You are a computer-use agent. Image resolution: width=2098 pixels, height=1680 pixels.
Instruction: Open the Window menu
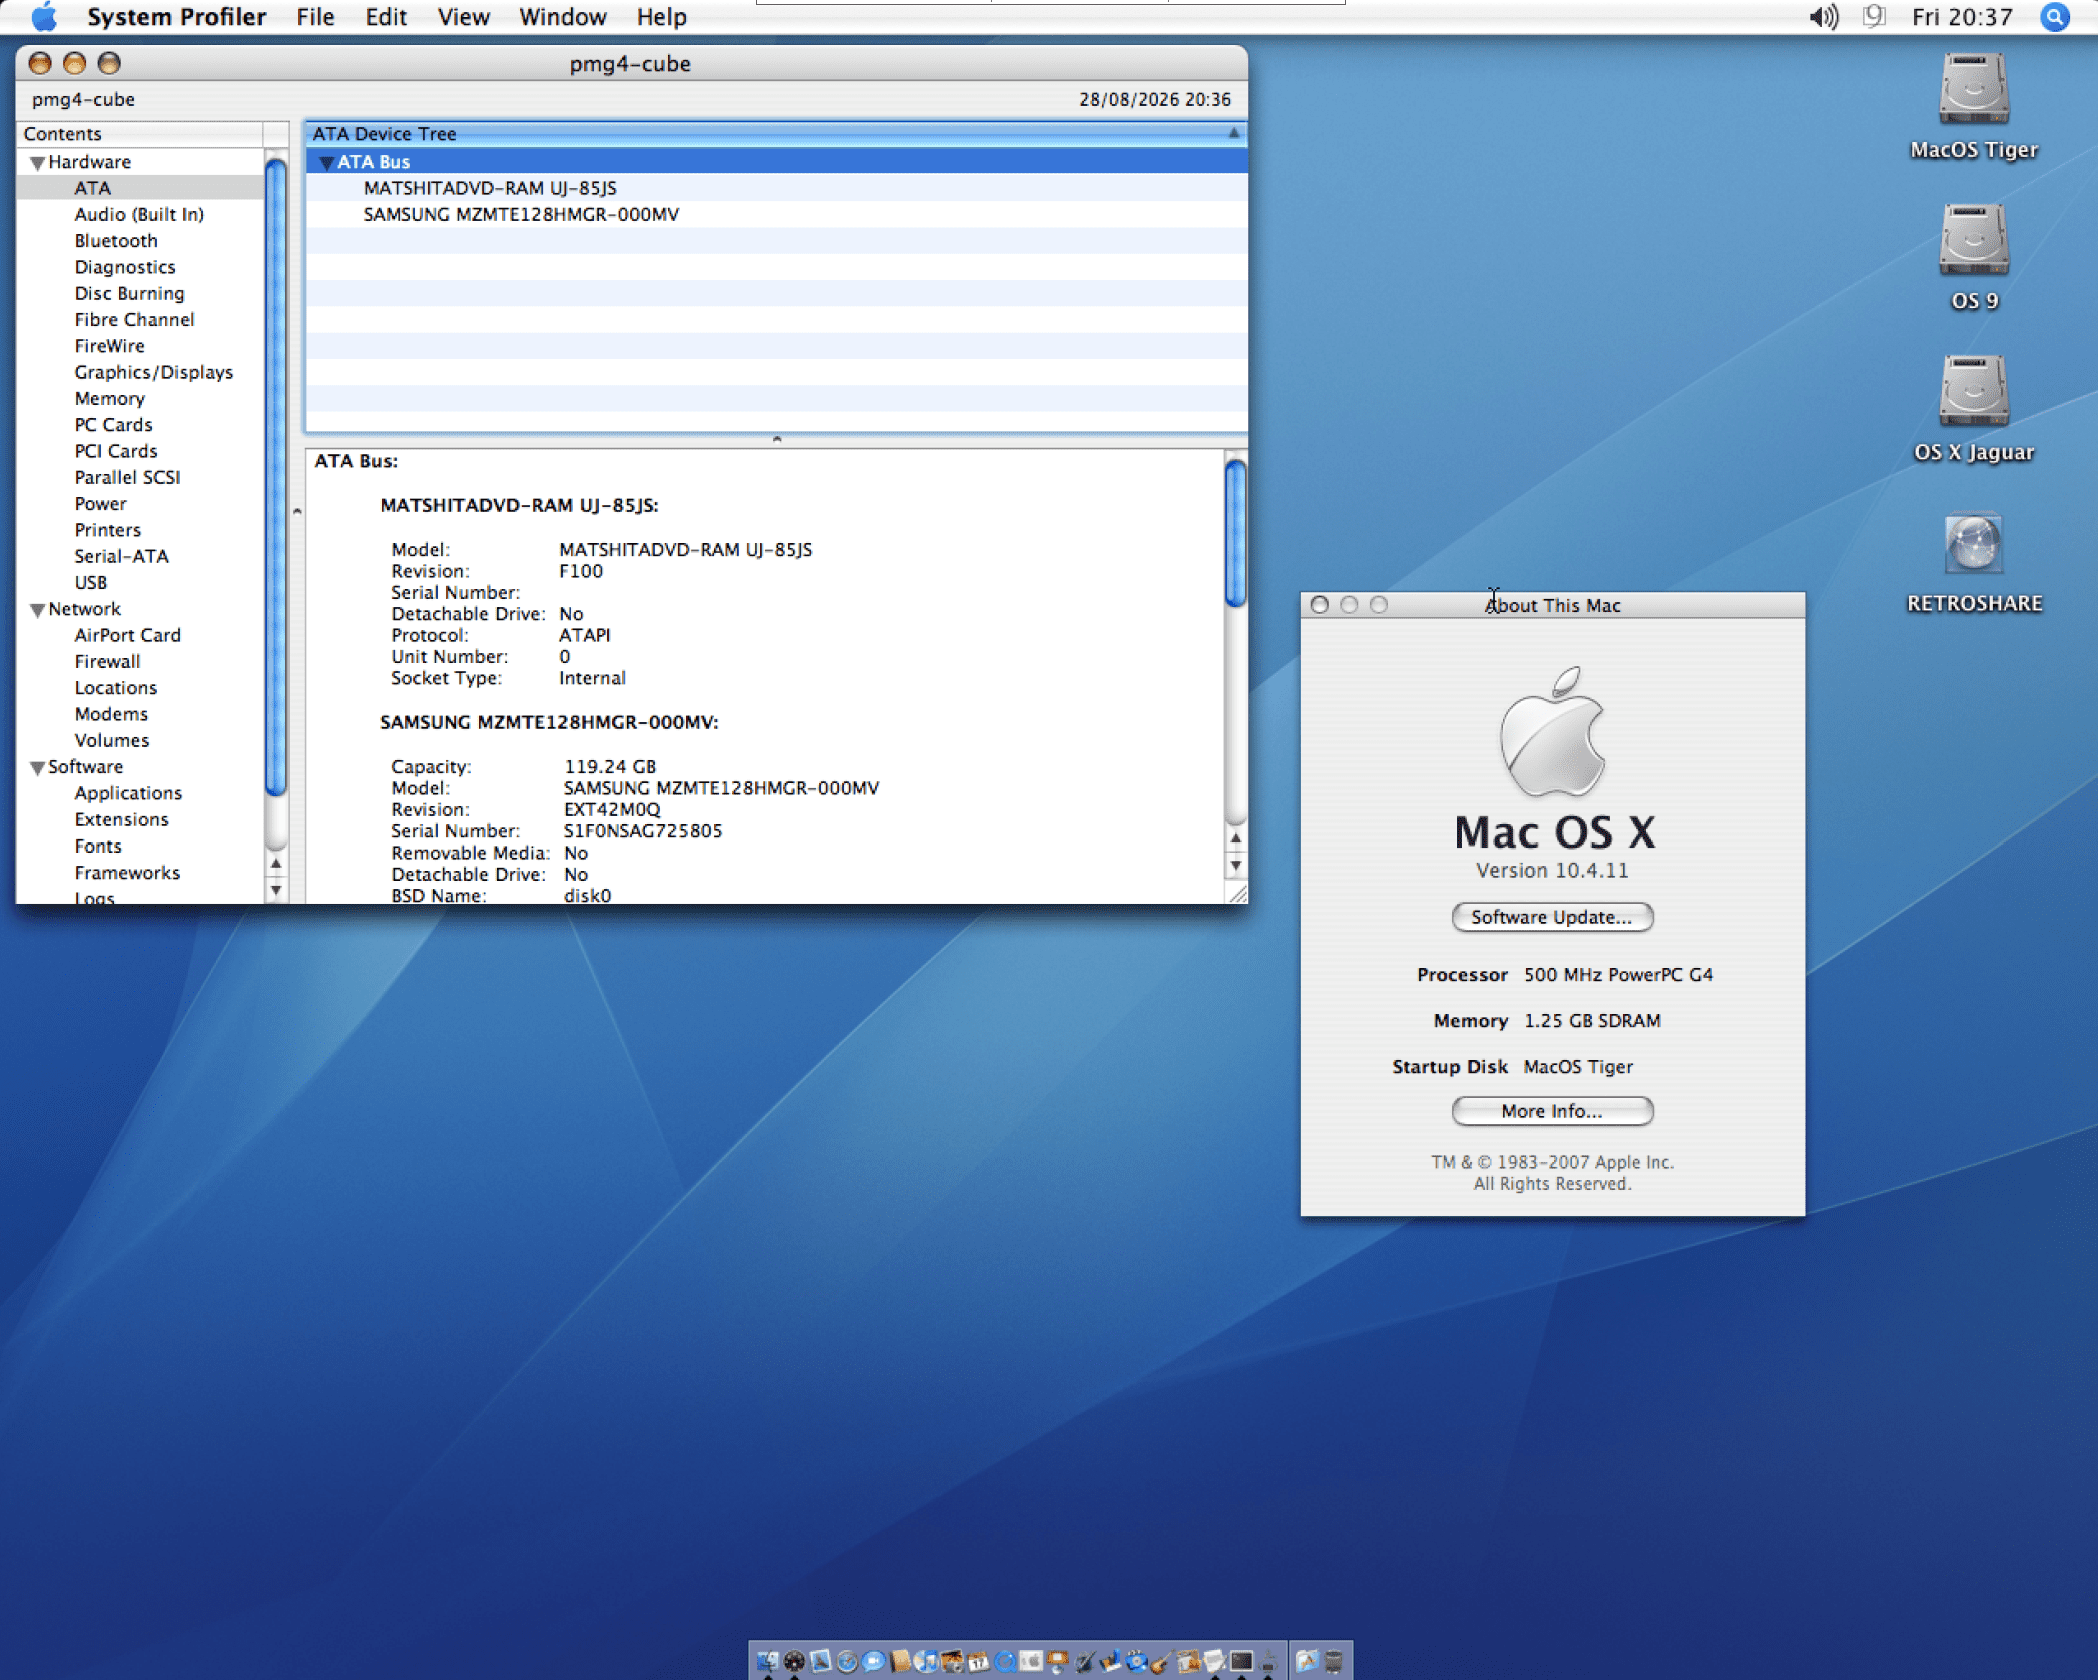(562, 17)
